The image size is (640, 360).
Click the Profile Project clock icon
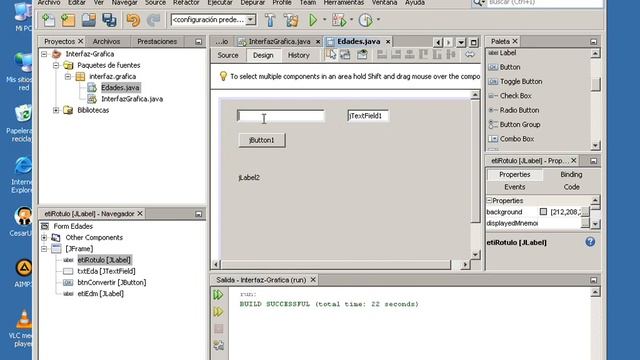(366, 20)
